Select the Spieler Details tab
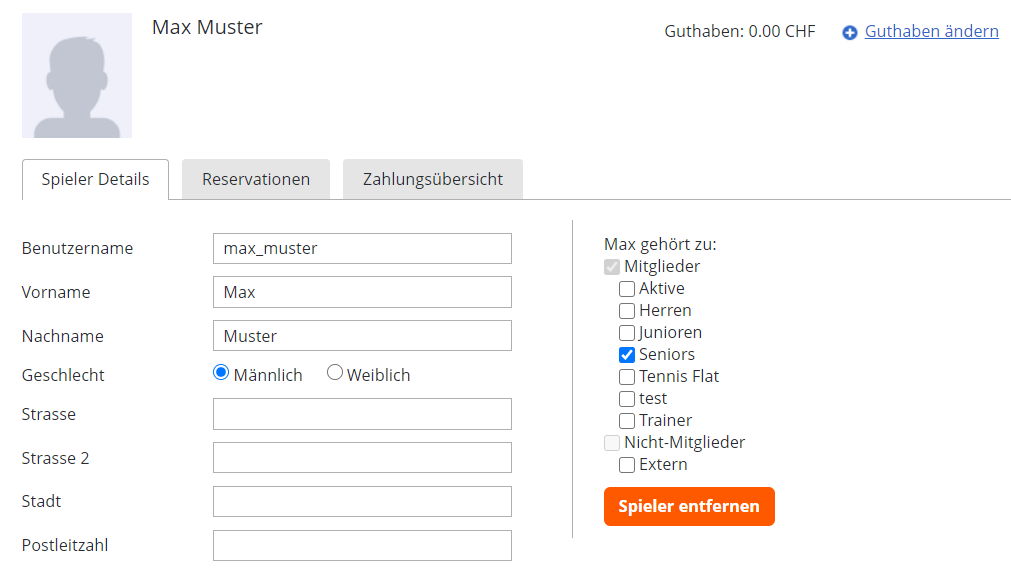Viewport: 1011px width, 568px height. [x=95, y=179]
